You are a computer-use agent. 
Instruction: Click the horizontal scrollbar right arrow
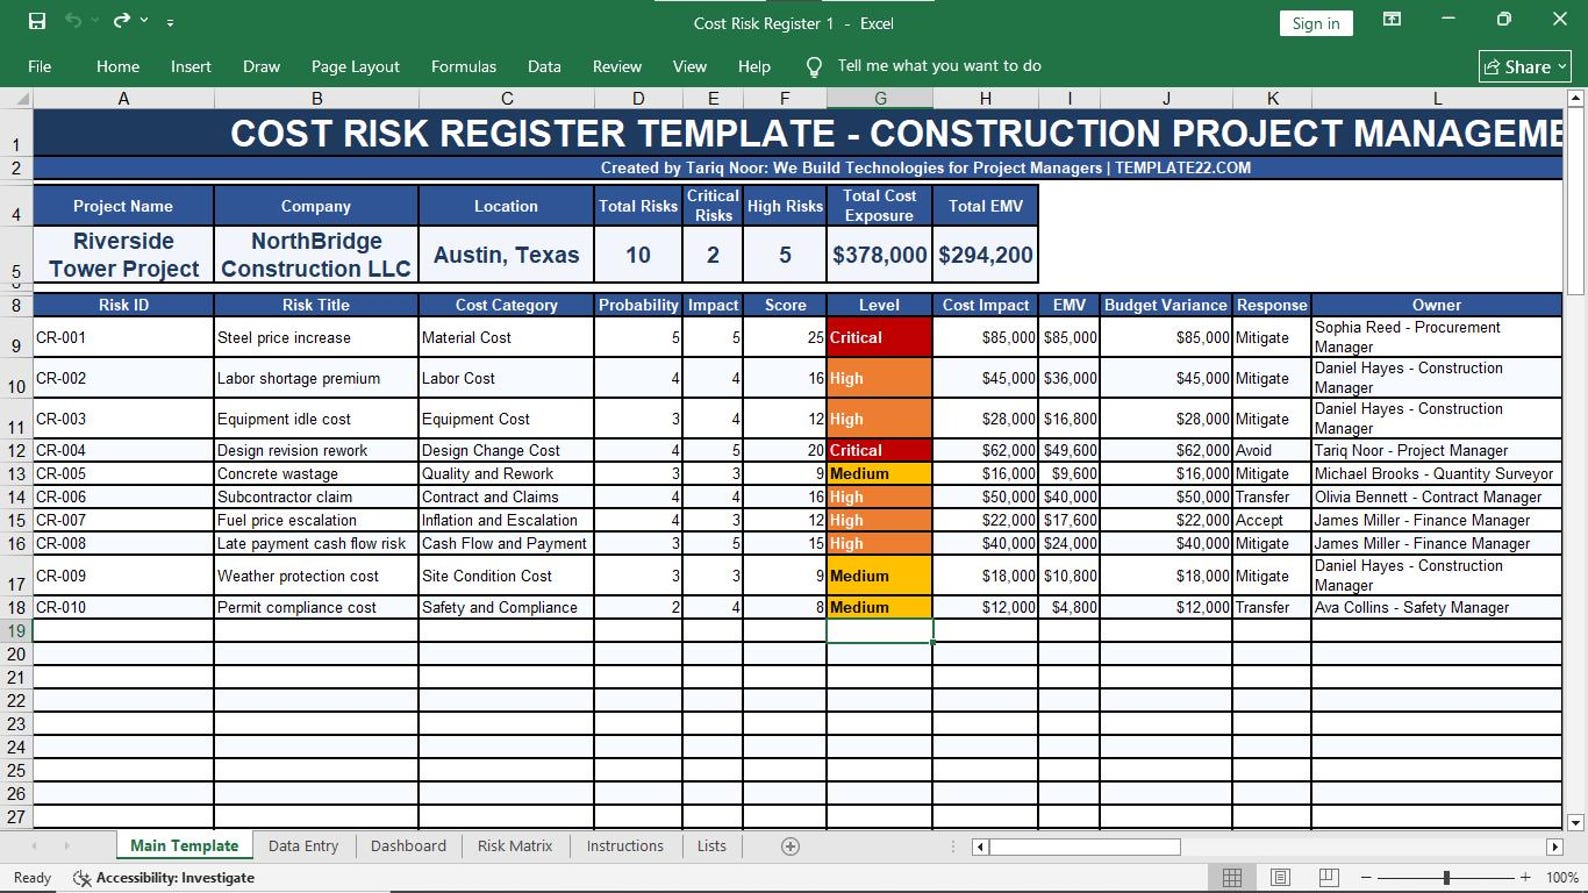pos(1554,847)
